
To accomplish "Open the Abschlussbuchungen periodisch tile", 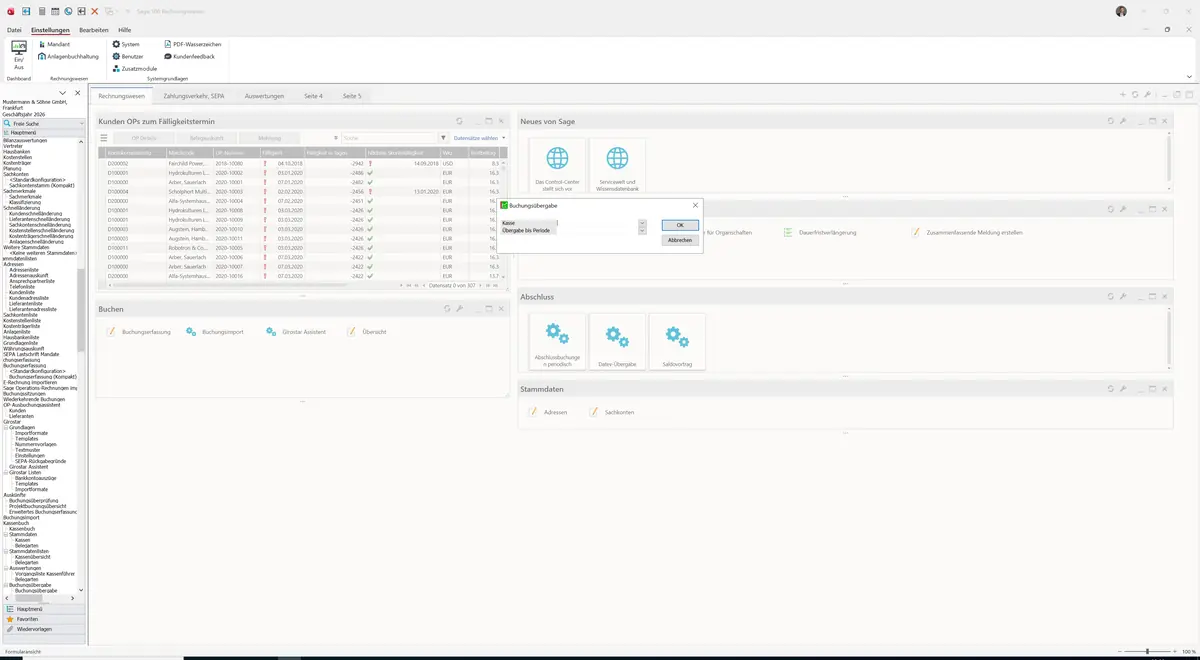I will [557, 341].
